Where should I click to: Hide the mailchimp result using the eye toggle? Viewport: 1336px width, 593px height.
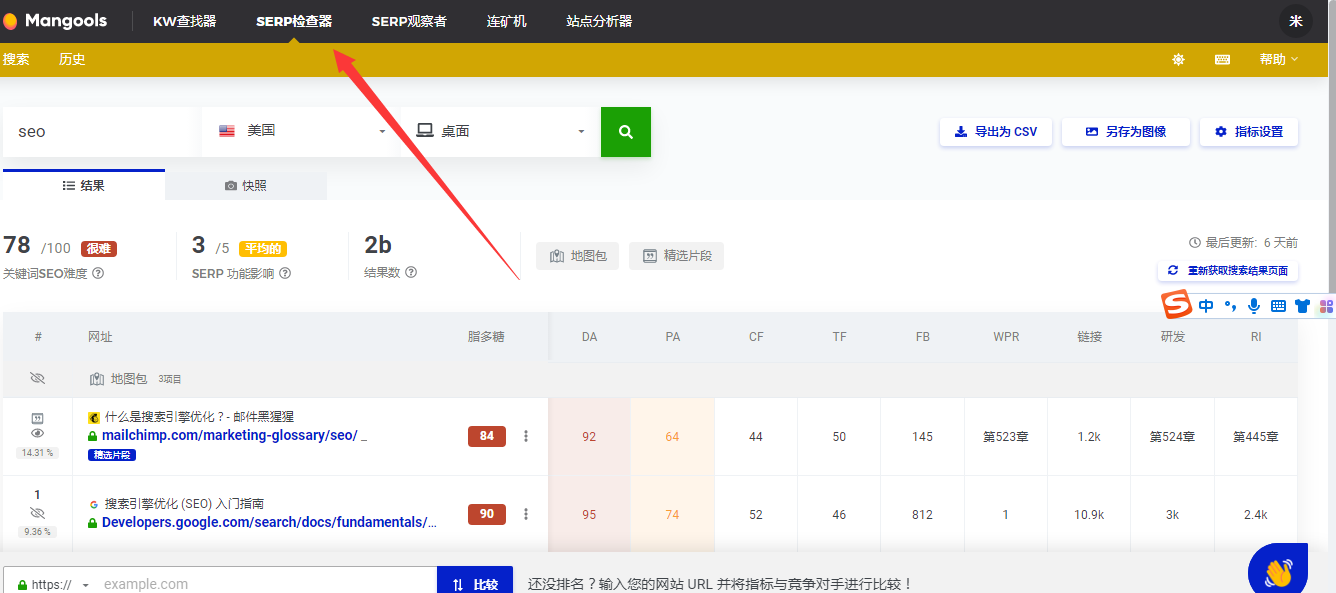pos(37,434)
